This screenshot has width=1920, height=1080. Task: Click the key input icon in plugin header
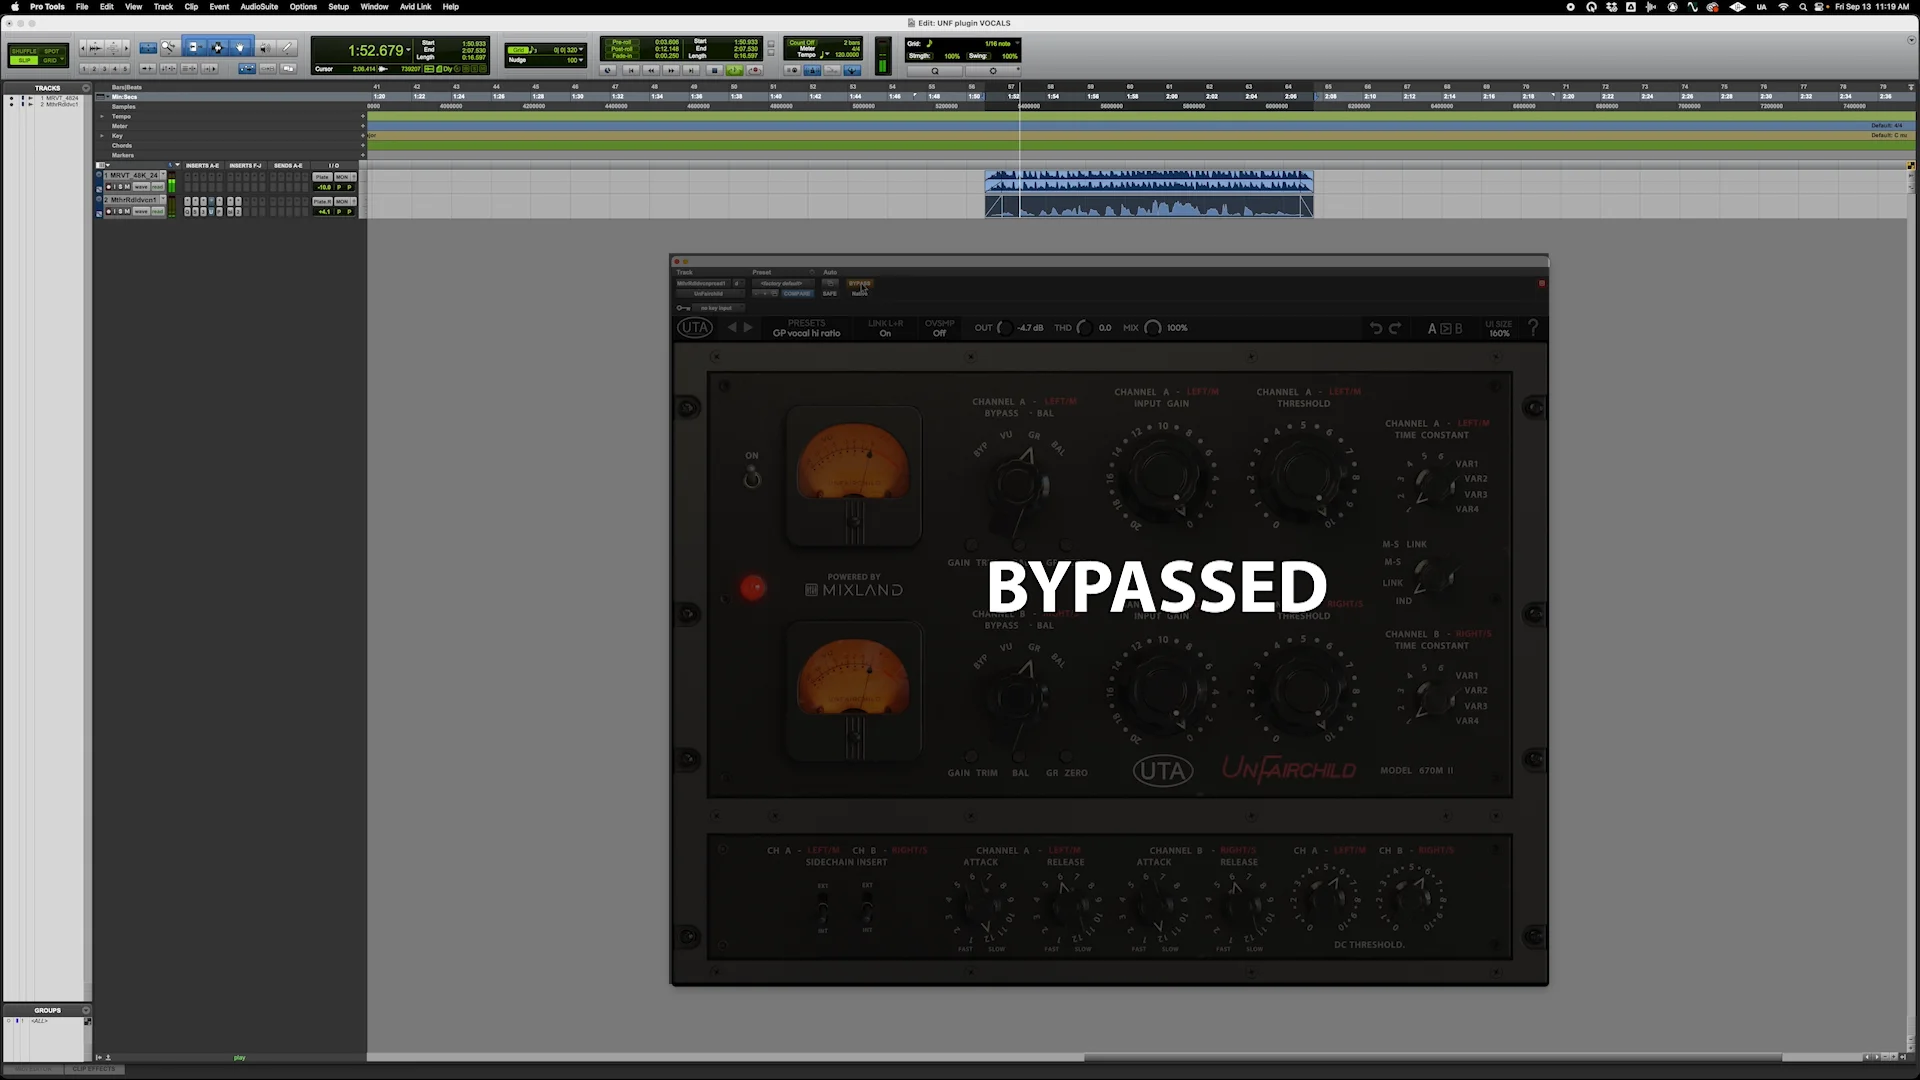pyautogui.click(x=683, y=308)
